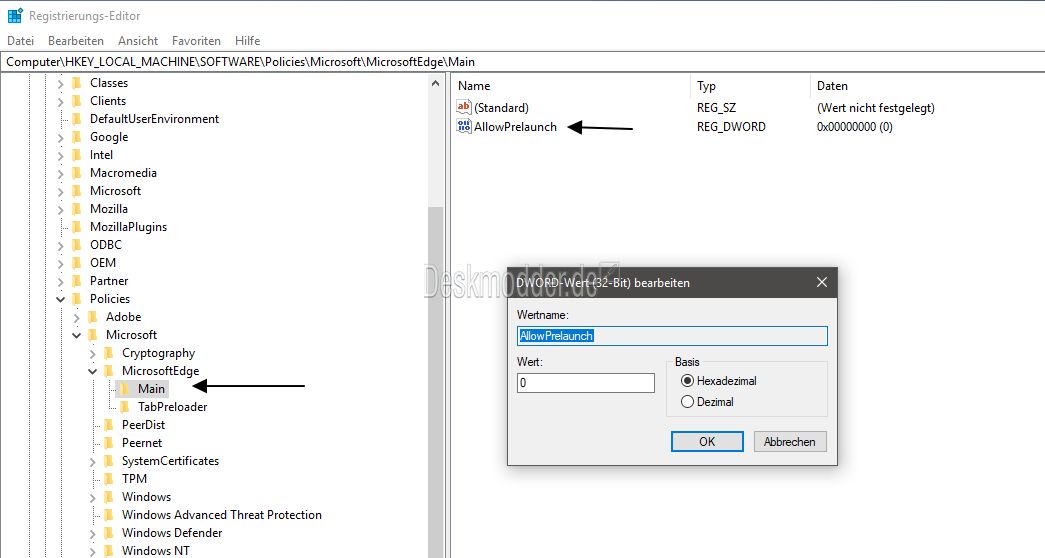Select the Windows key under Policies
This screenshot has width=1045, height=558.
[x=146, y=497]
